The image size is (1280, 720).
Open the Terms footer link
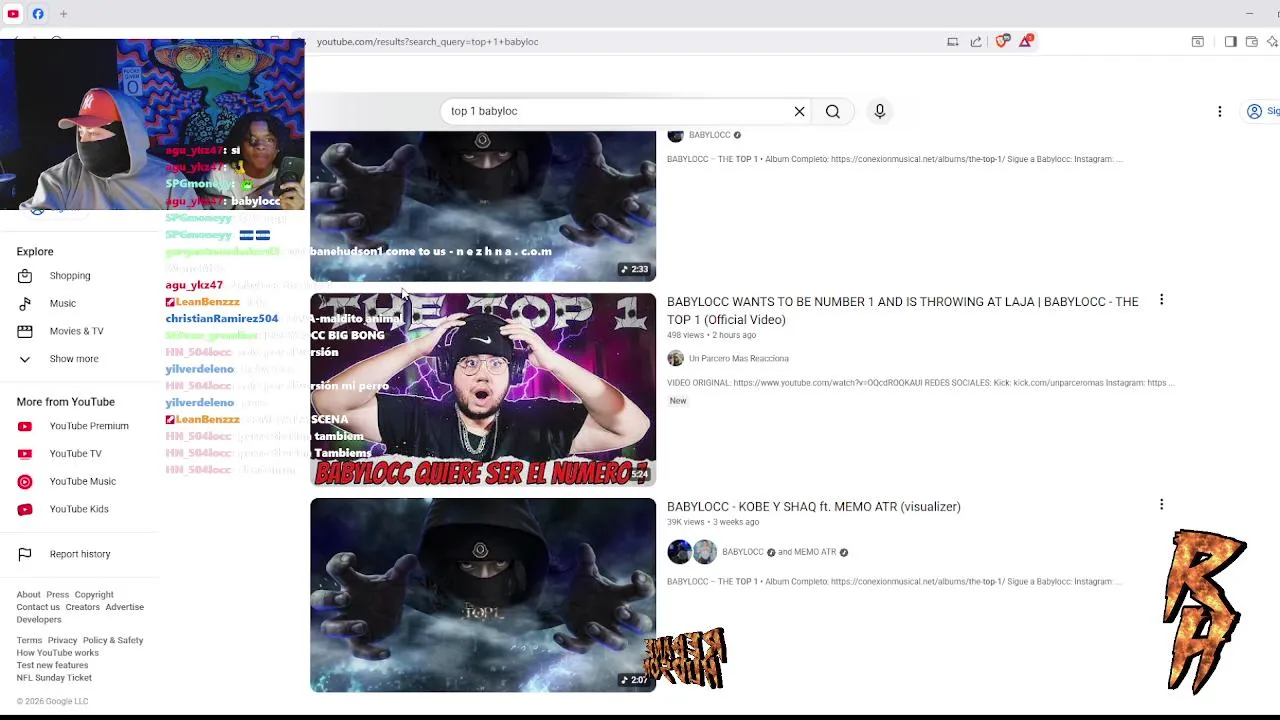(x=29, y=641)
